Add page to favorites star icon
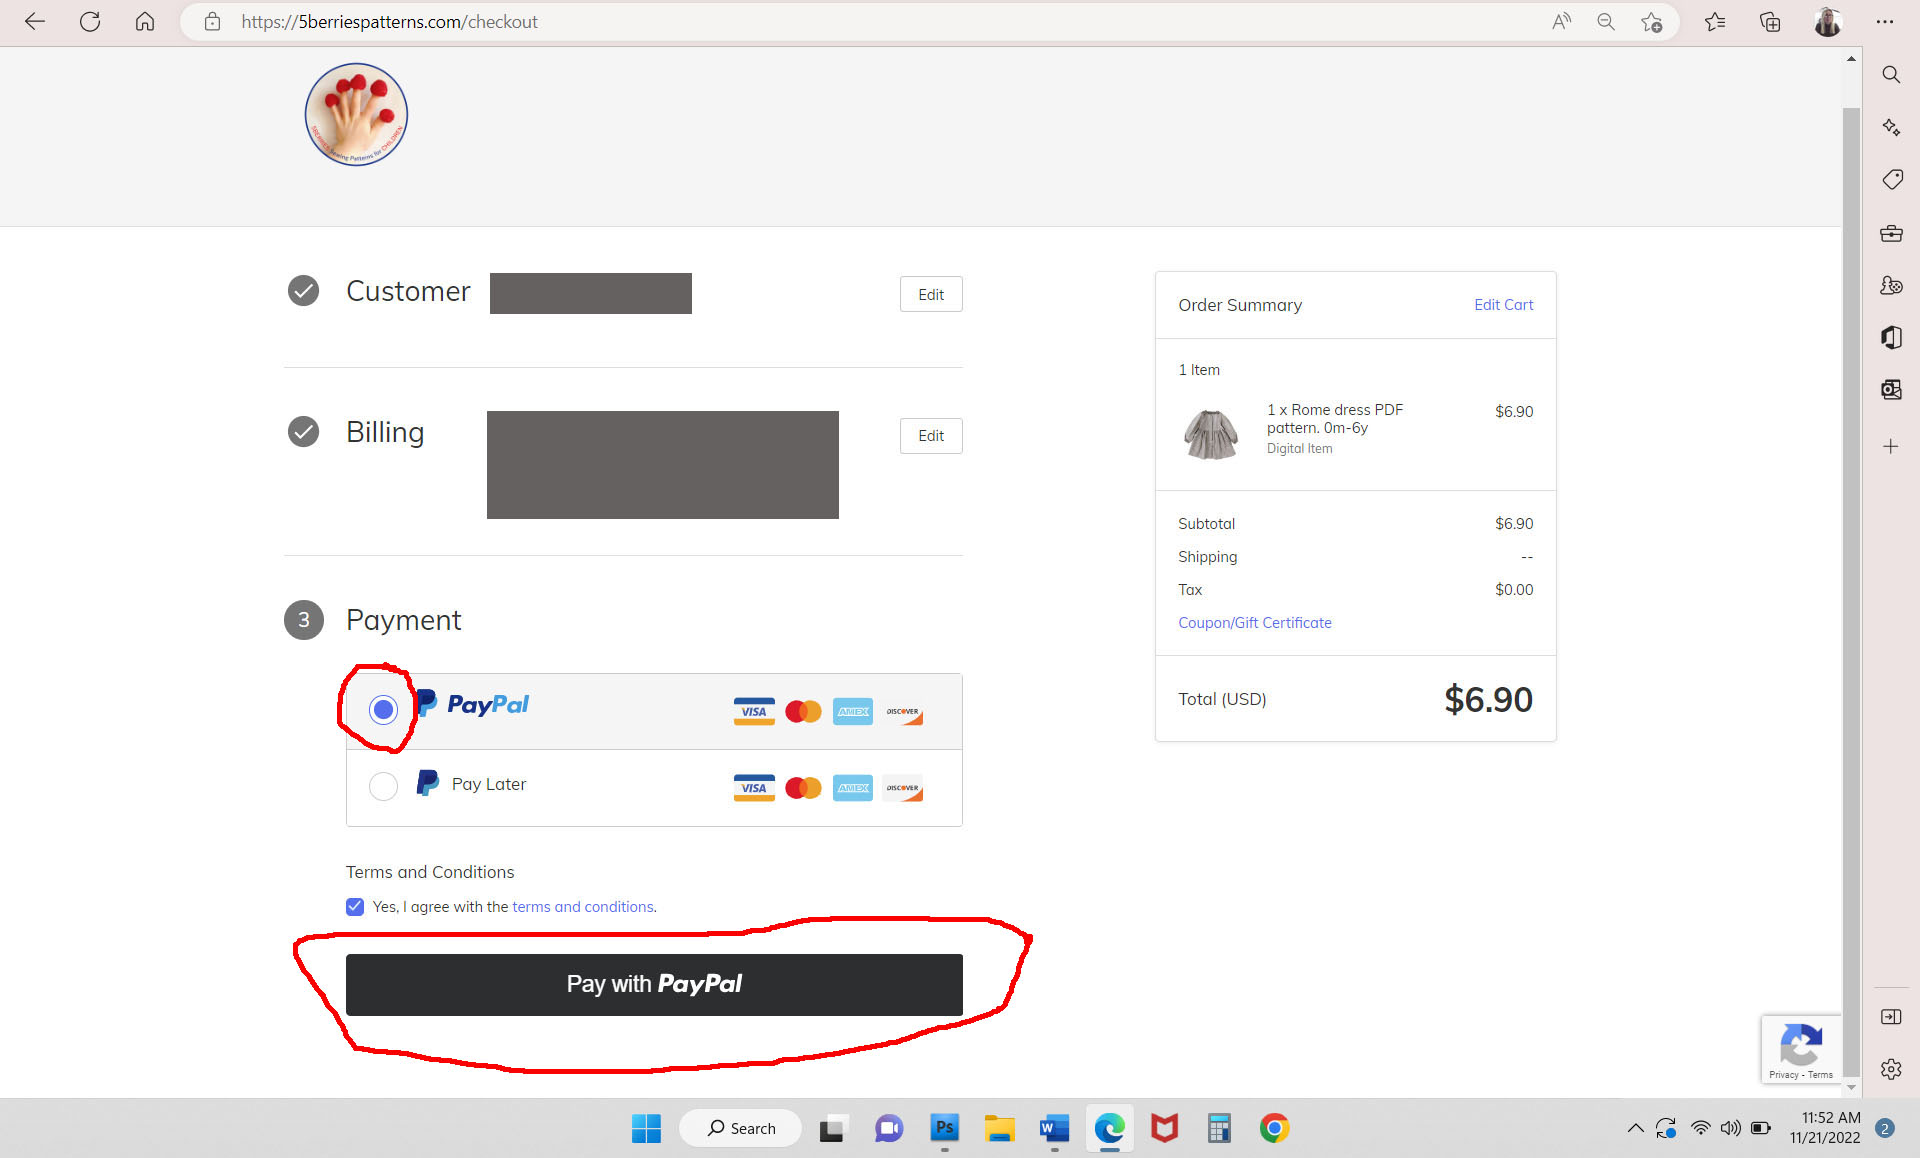Image resolution: width=1920 pixels, height=1158 pixels. (1651, 22)
